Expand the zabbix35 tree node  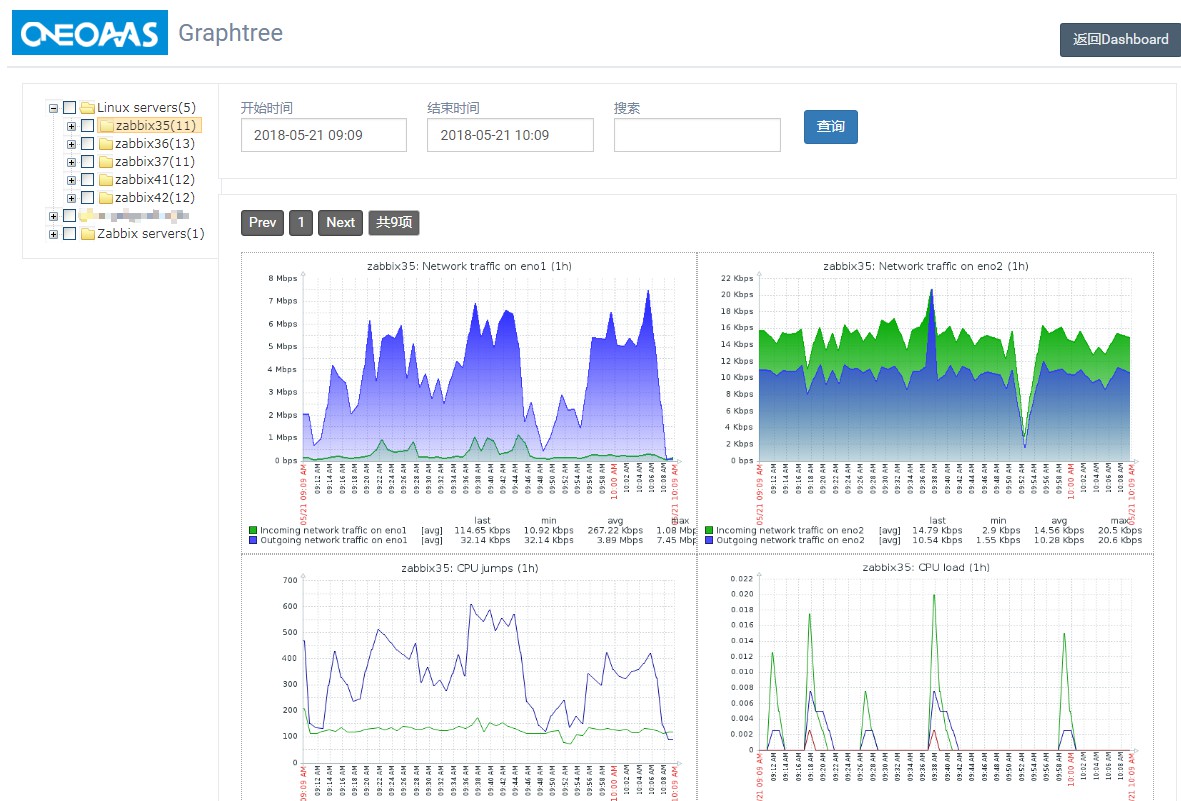pos(72,126)
